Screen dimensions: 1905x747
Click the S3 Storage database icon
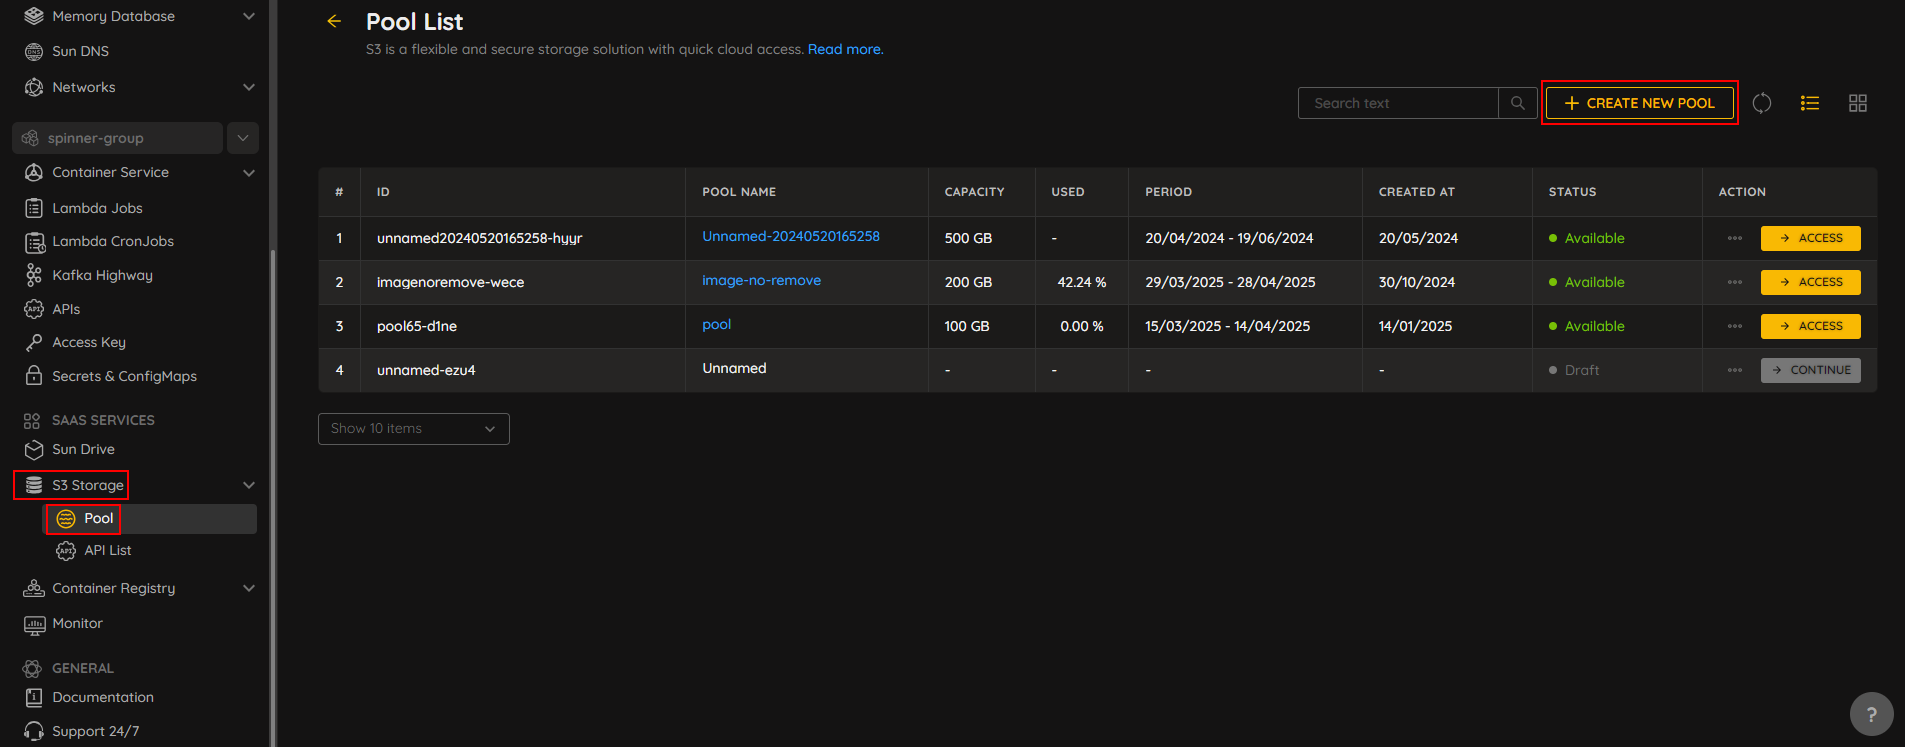point(34,485)
